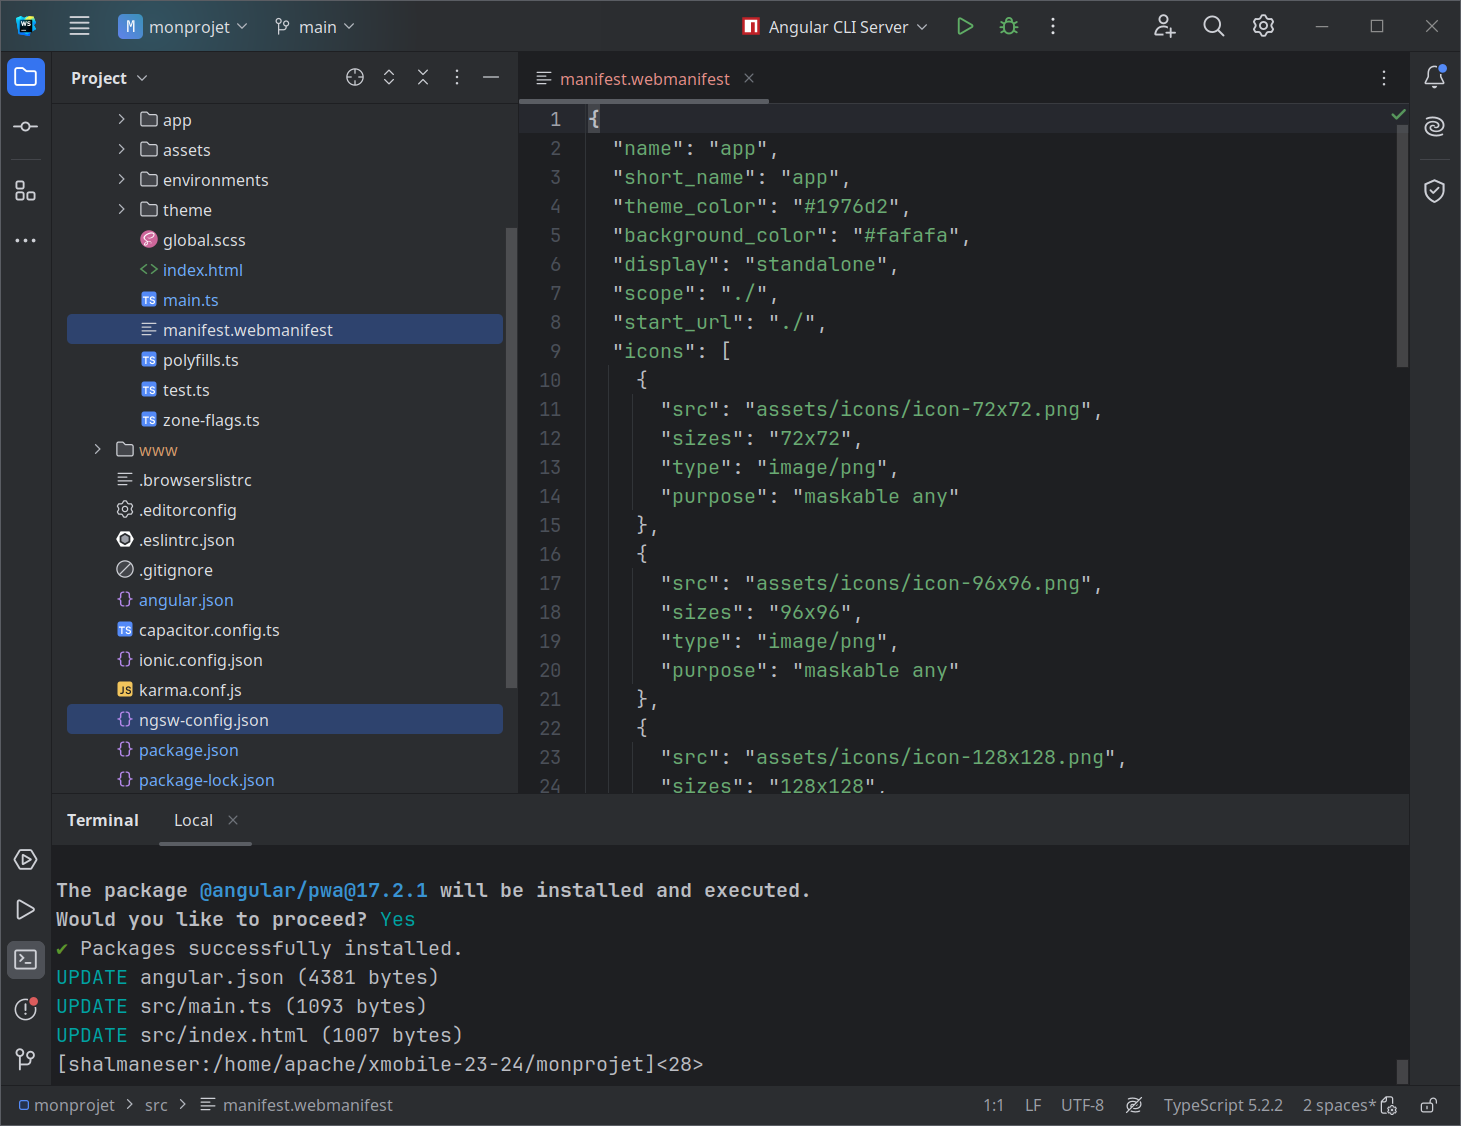
Task: Toggle file read-only lock in status bar
Action: 1429,1105
